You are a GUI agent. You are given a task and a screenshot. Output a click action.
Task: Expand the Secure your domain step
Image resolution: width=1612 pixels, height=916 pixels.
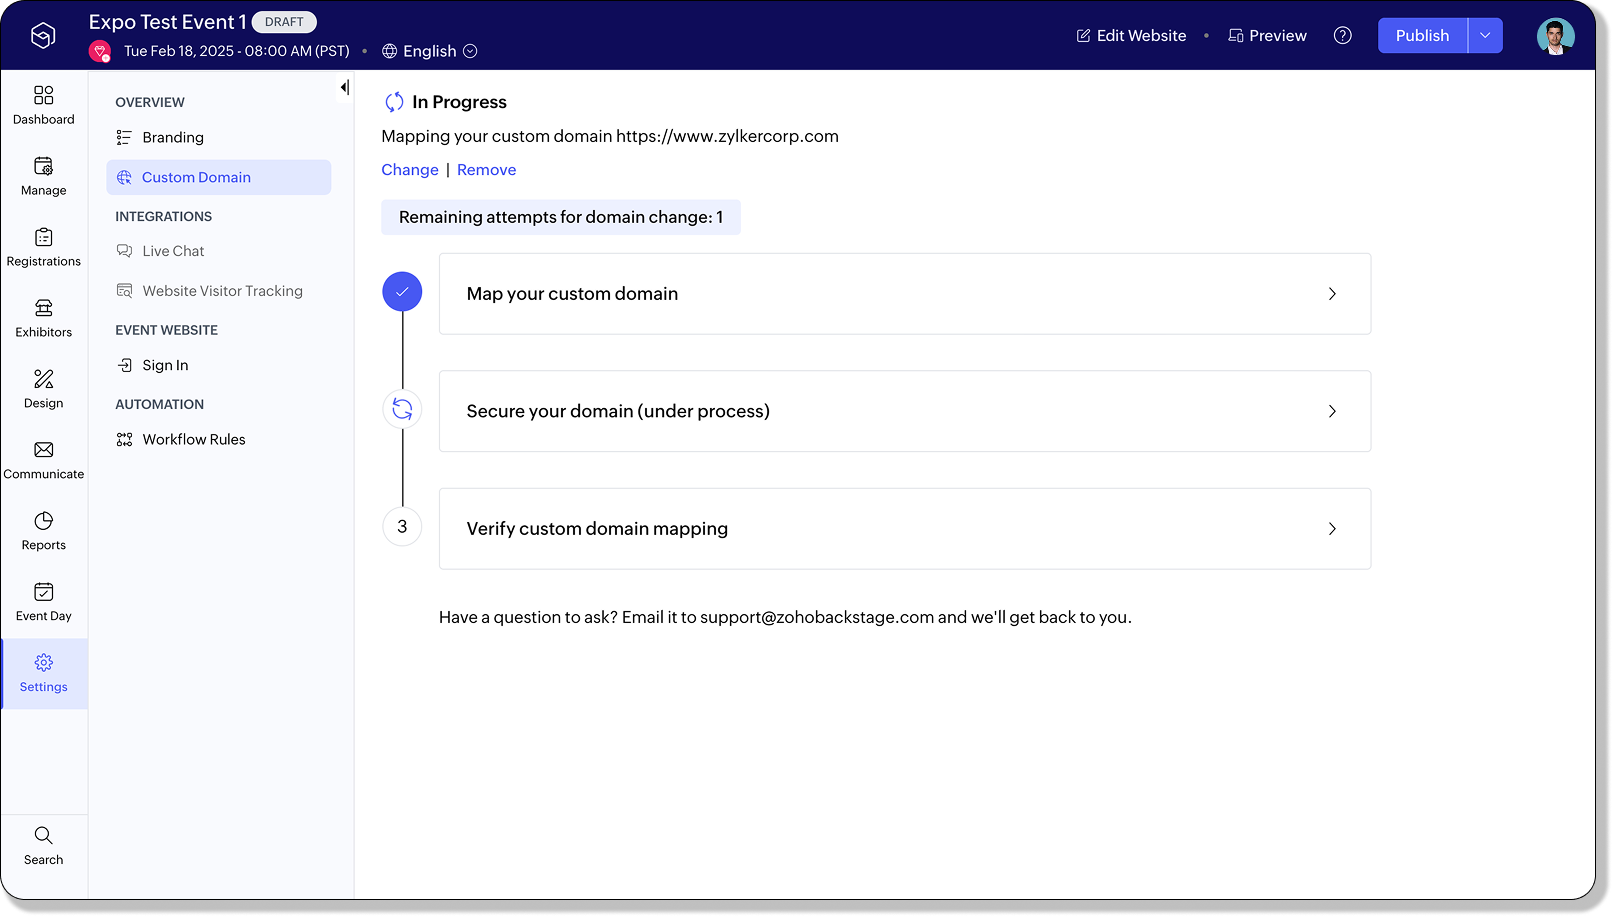[x=905, y=411]
